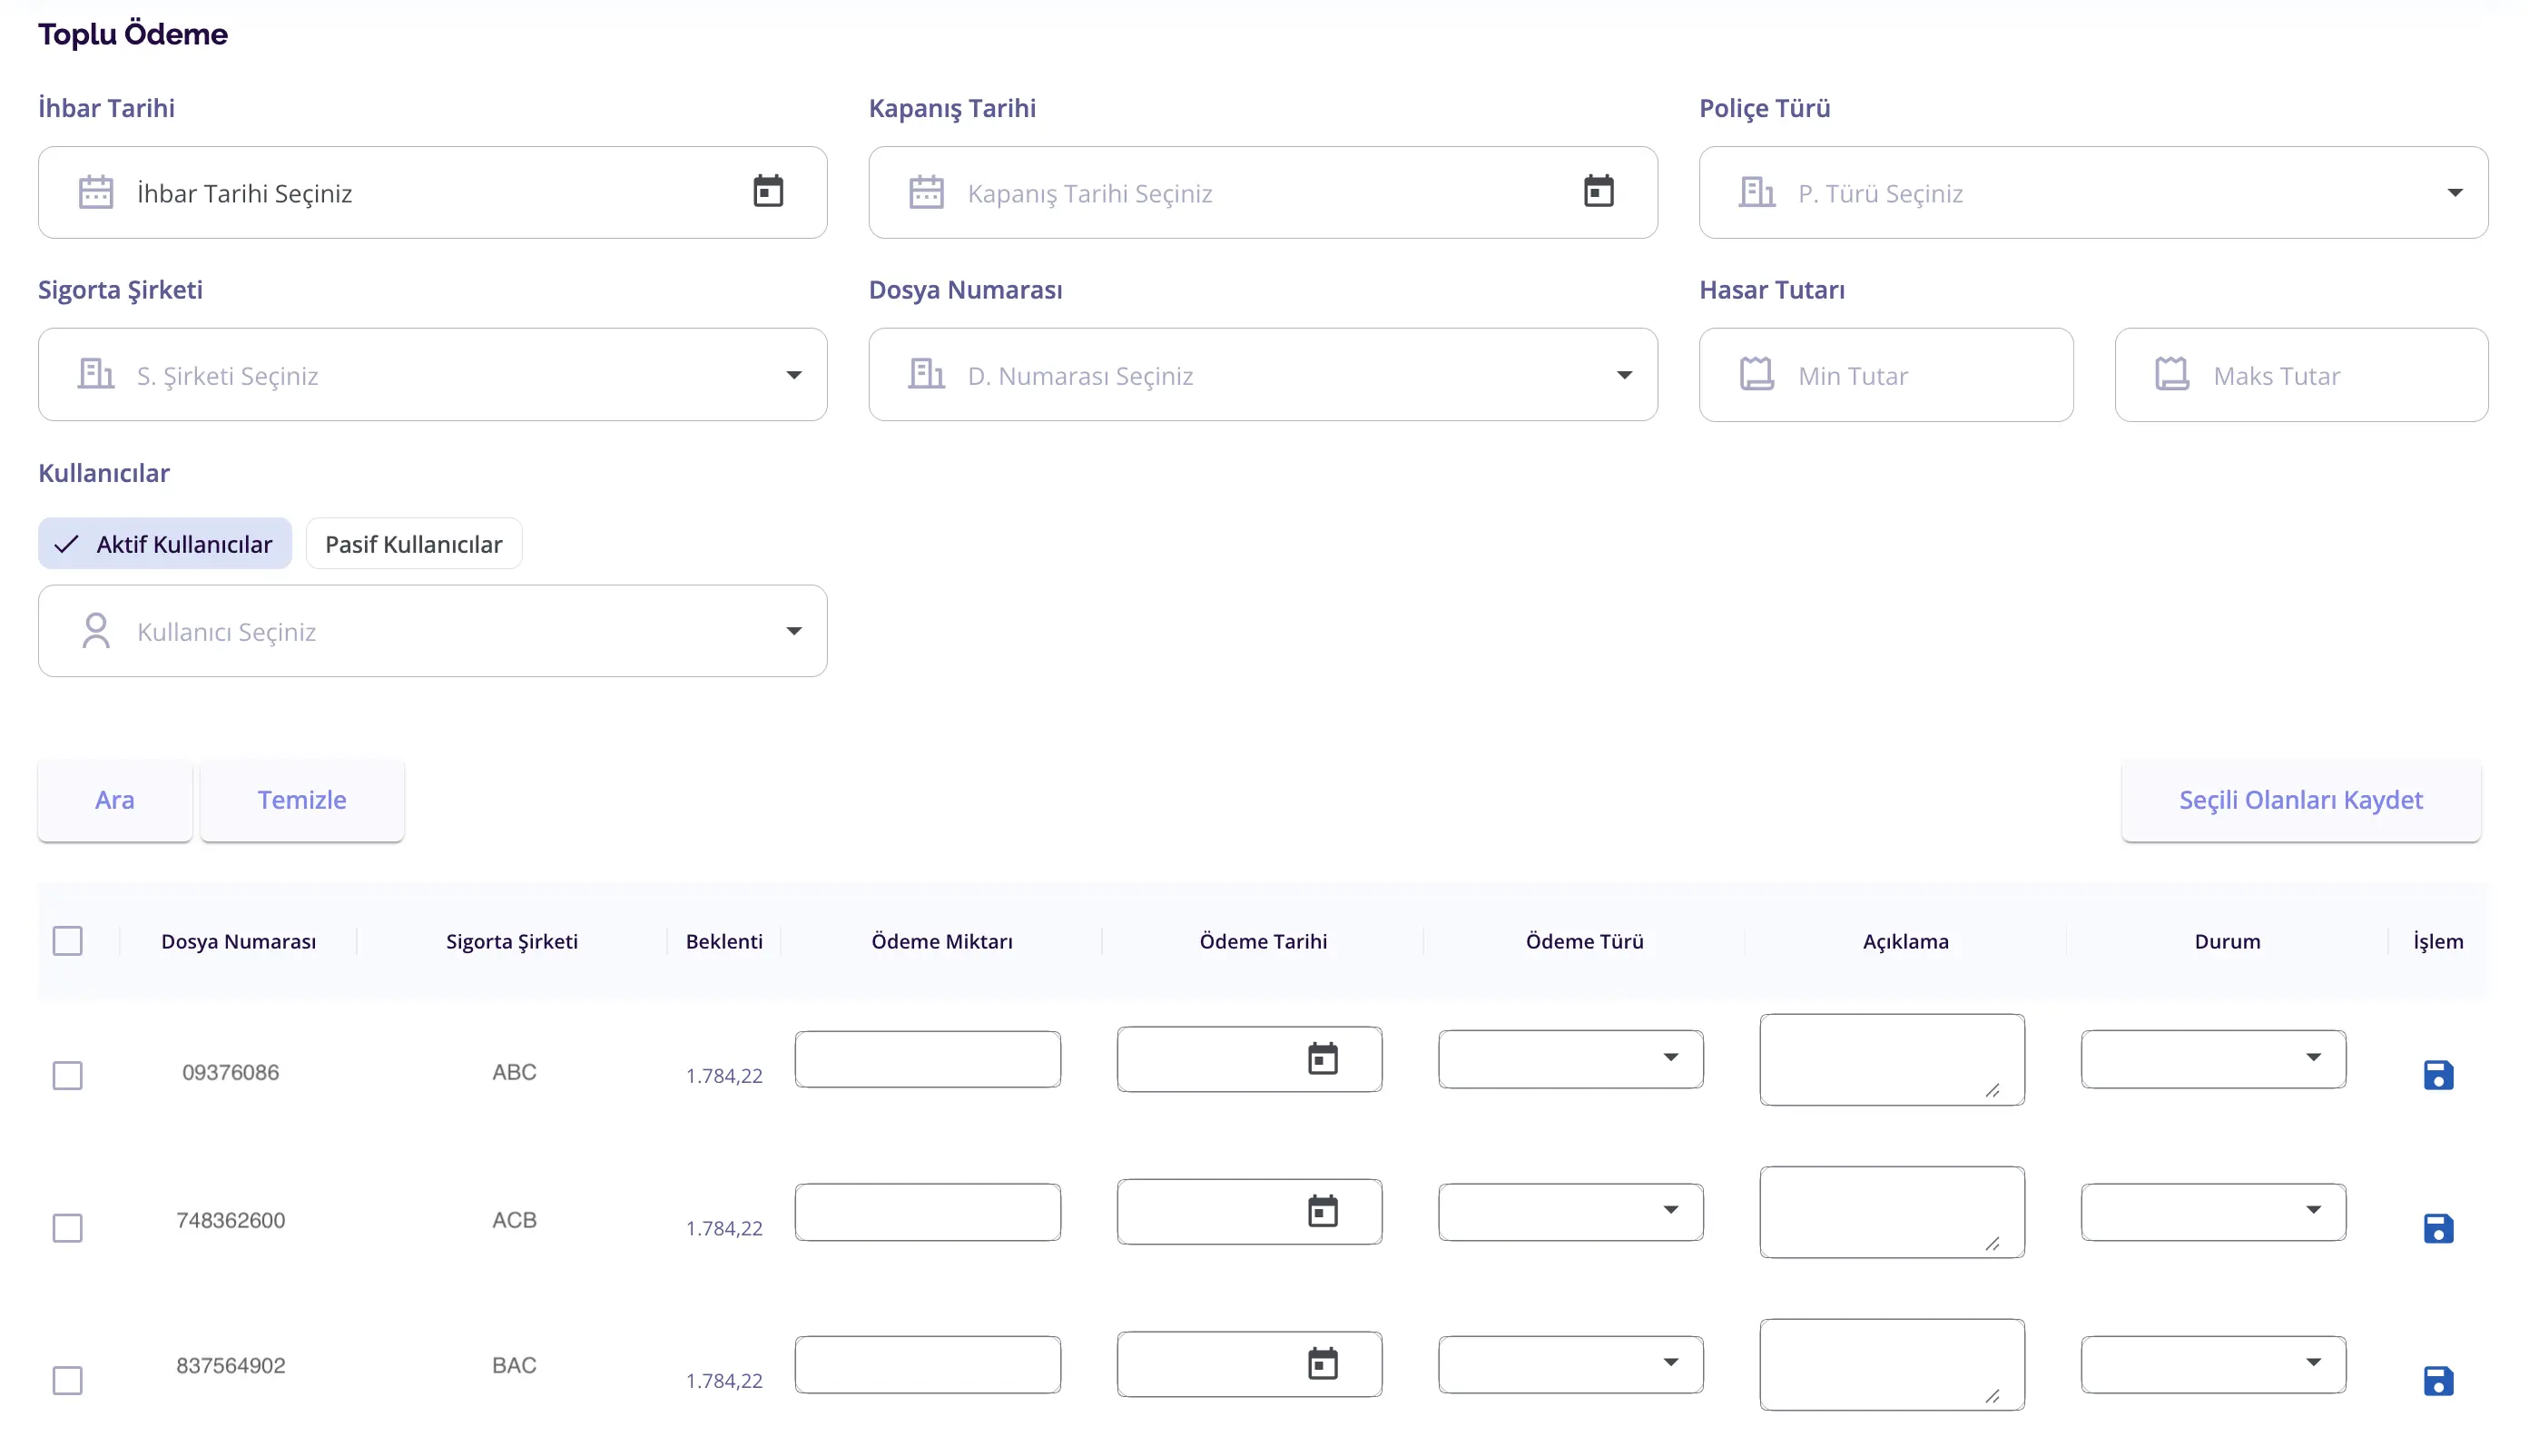Screen dimensions: 2529x1456
Task: Click the ABC insurance company cell
Action: pos(514,1072)
